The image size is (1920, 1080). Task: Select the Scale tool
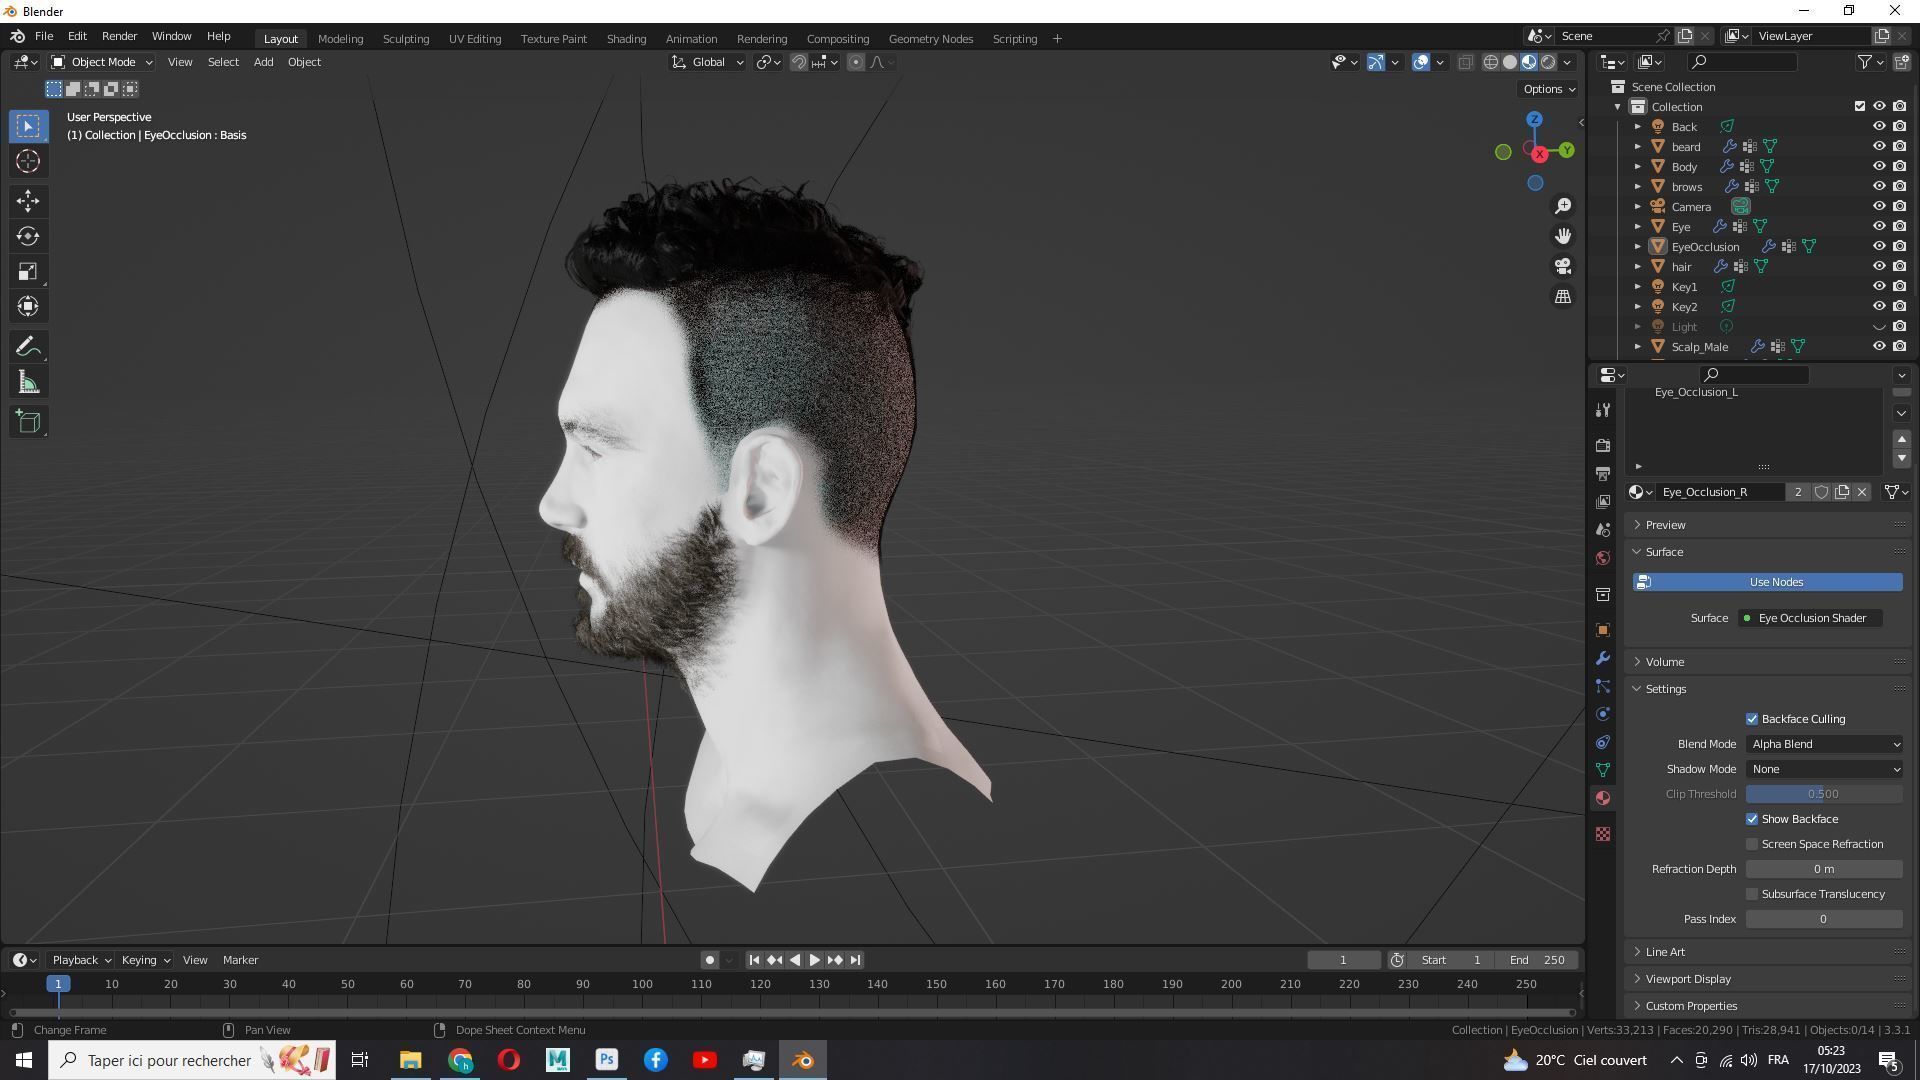tap(28, 271)
